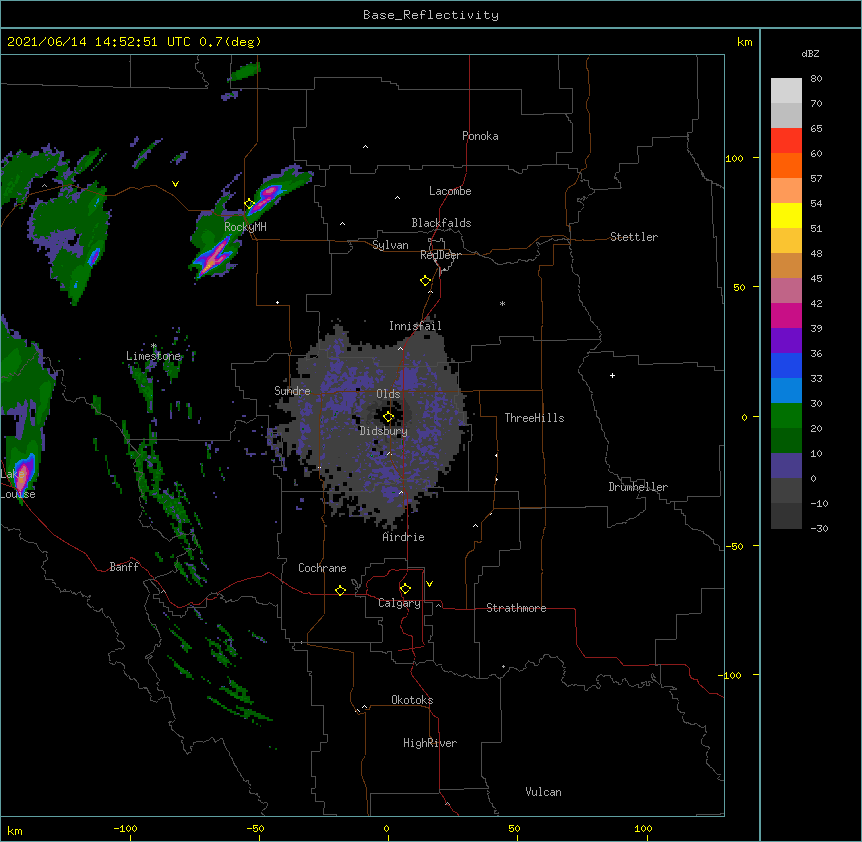Select the red 60-65 dBZ legend color
Screen dimensions: 862x842
(786, 141)
